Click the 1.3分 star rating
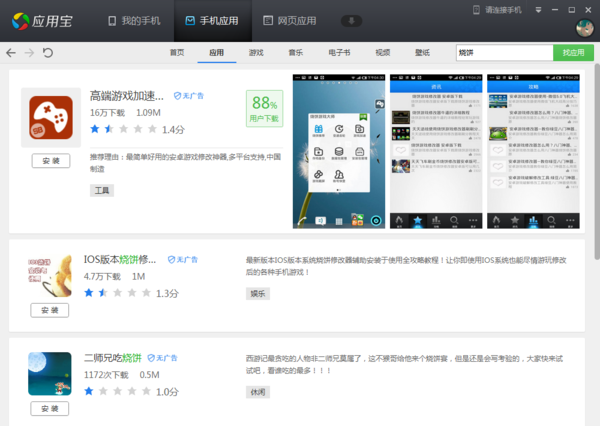Screen dimensions: 600x426 [x=131, y=293]
